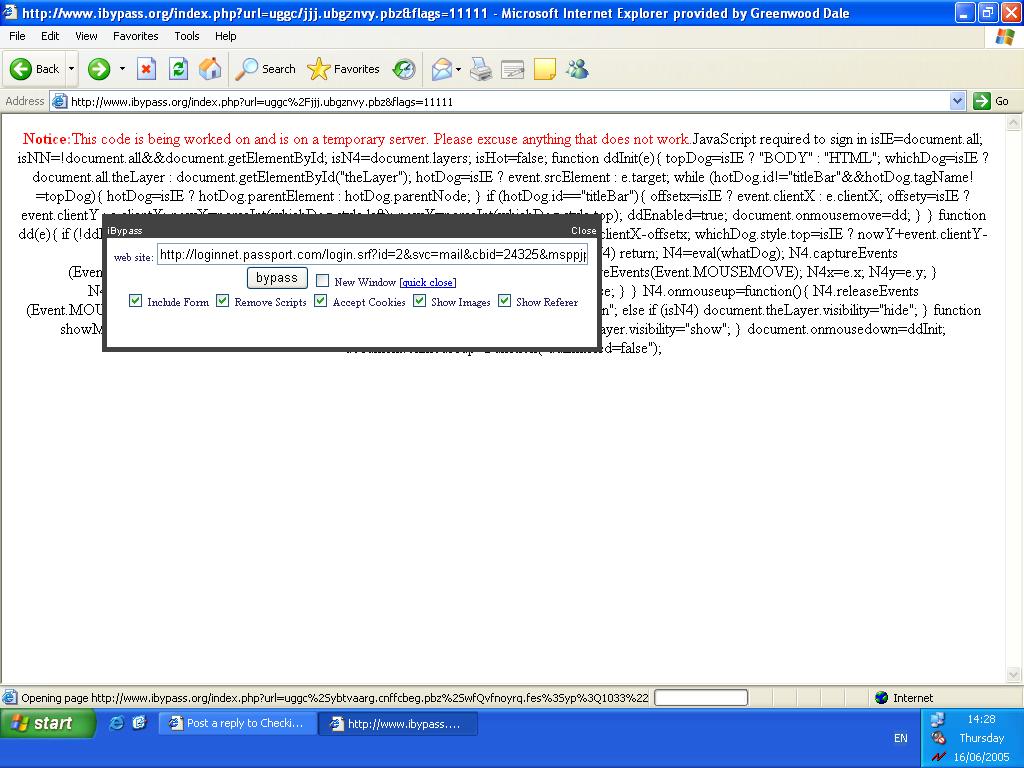
Task: Click the Refresh page icon
Action: point(178,69)
